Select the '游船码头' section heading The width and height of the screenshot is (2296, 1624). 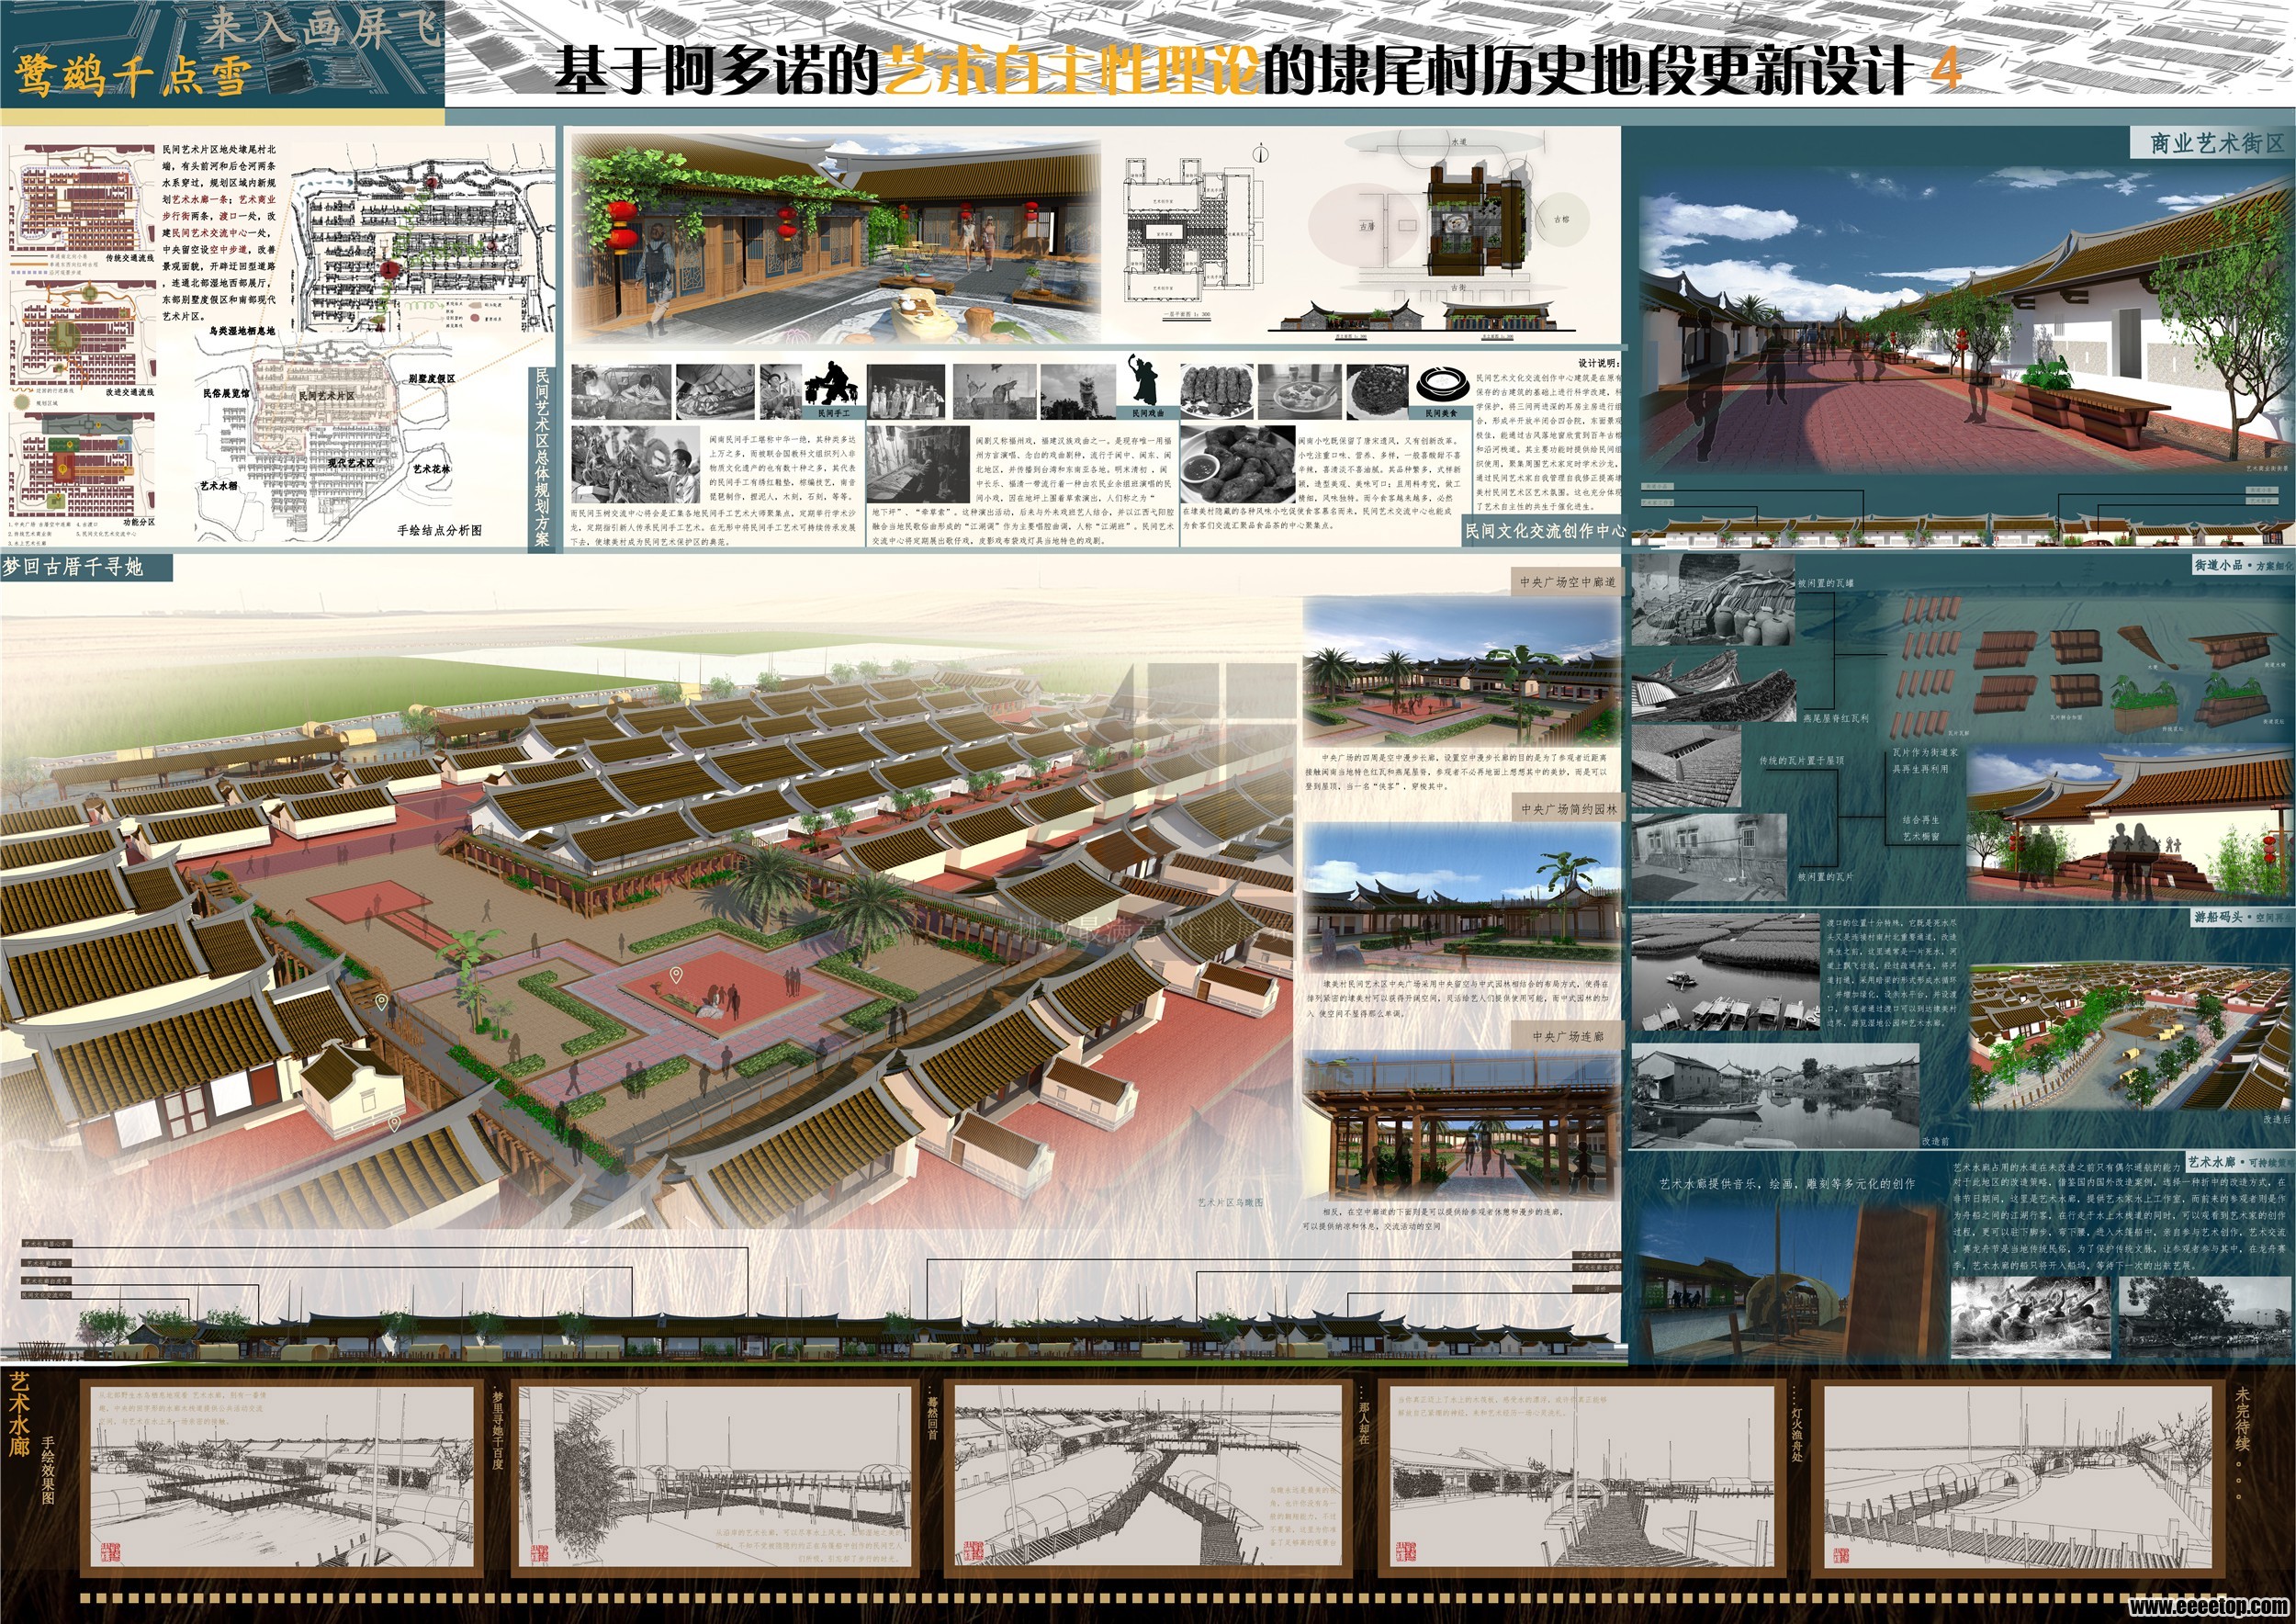(x=2218, y=917)
